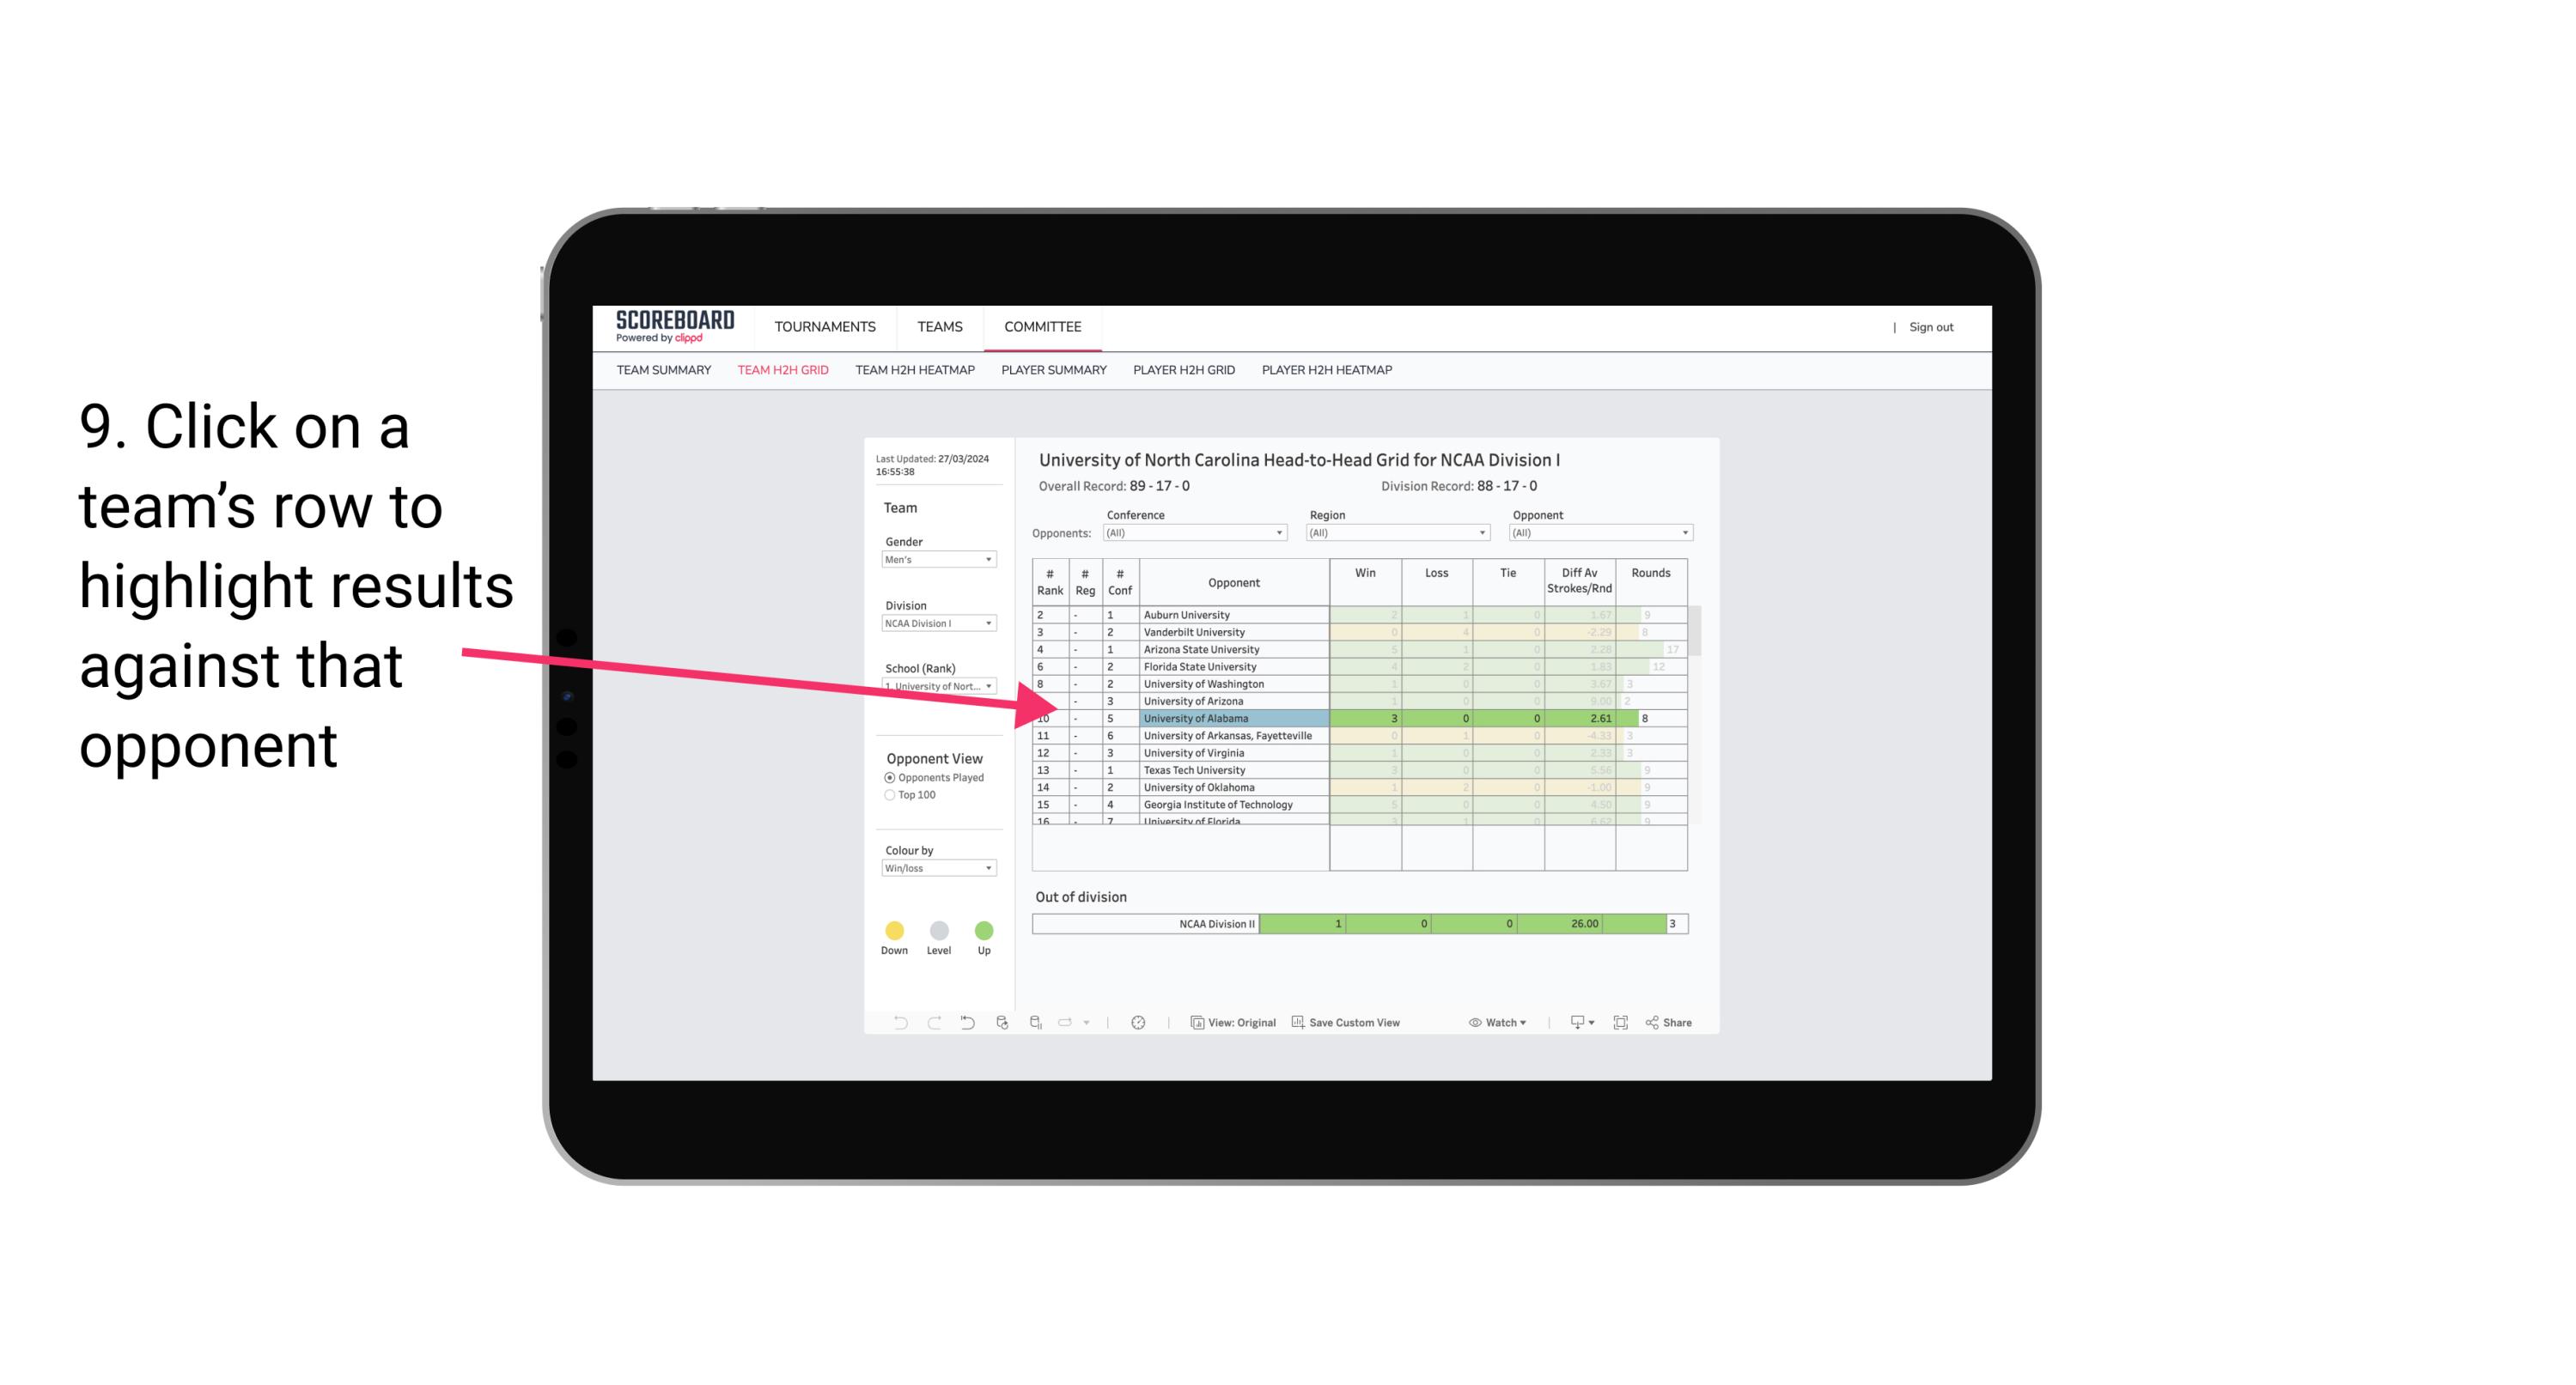Click the present/display icon
Image resolution: width=2576 pixels, height=1385 pixels.
1571,1024
